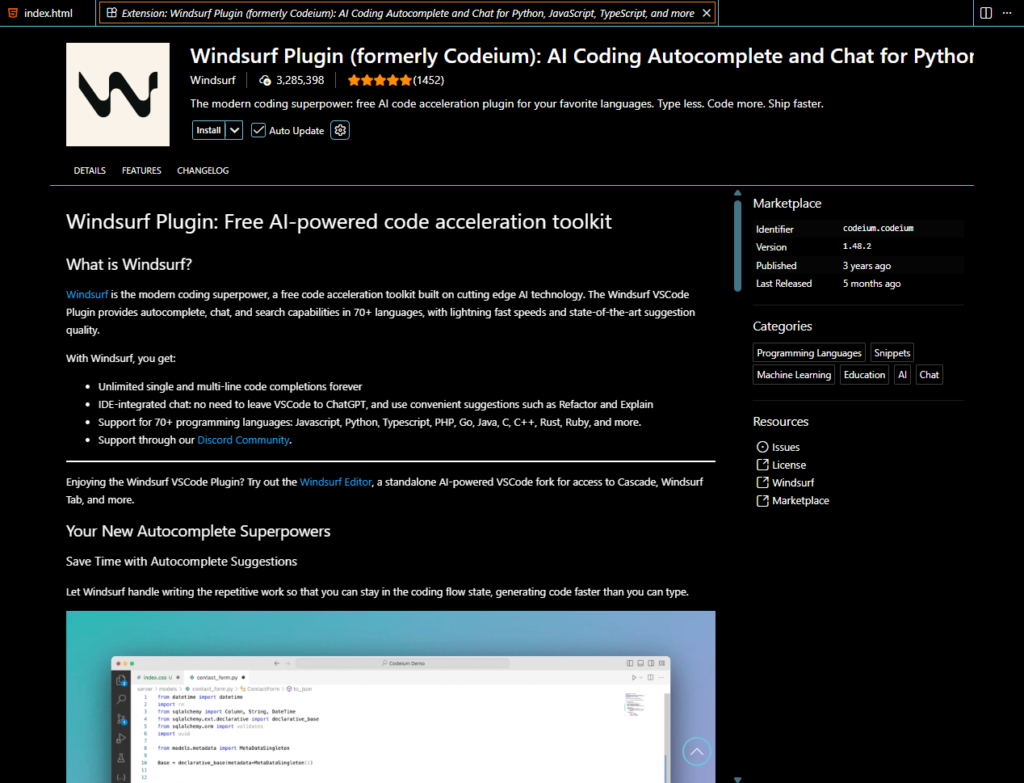The width and height of the screenshot is (1024, 783).
Task: Open the CHANGELOG tab
Action: (x=203, y=171)
